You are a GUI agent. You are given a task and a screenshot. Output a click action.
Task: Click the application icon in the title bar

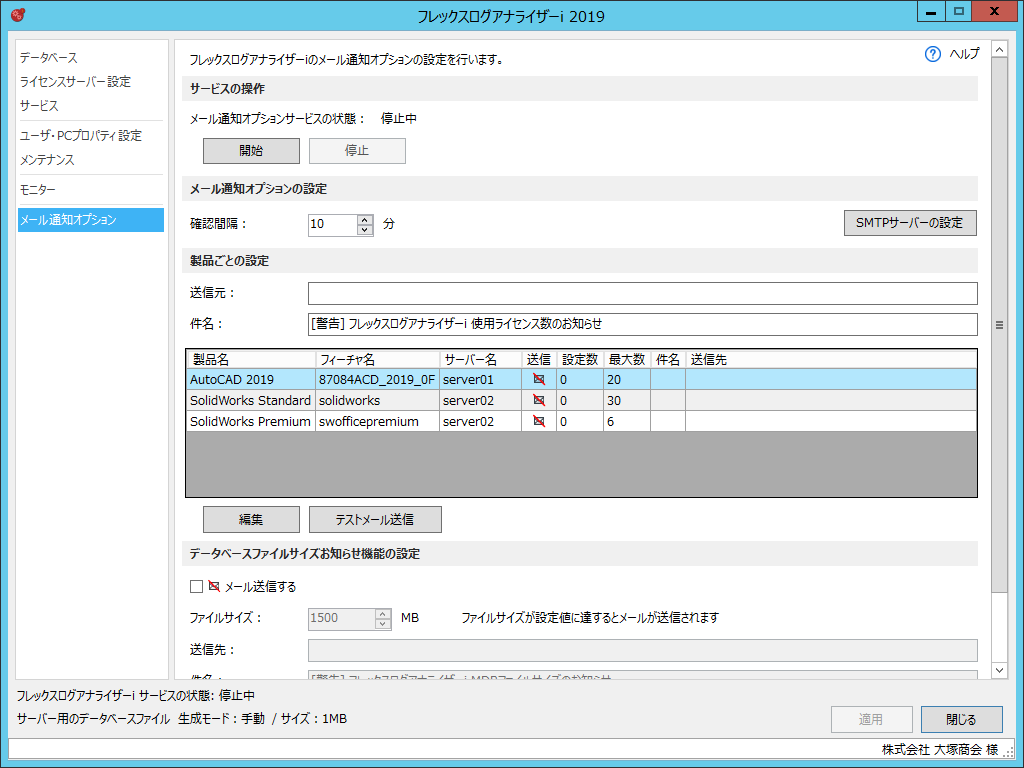(18, 14)
